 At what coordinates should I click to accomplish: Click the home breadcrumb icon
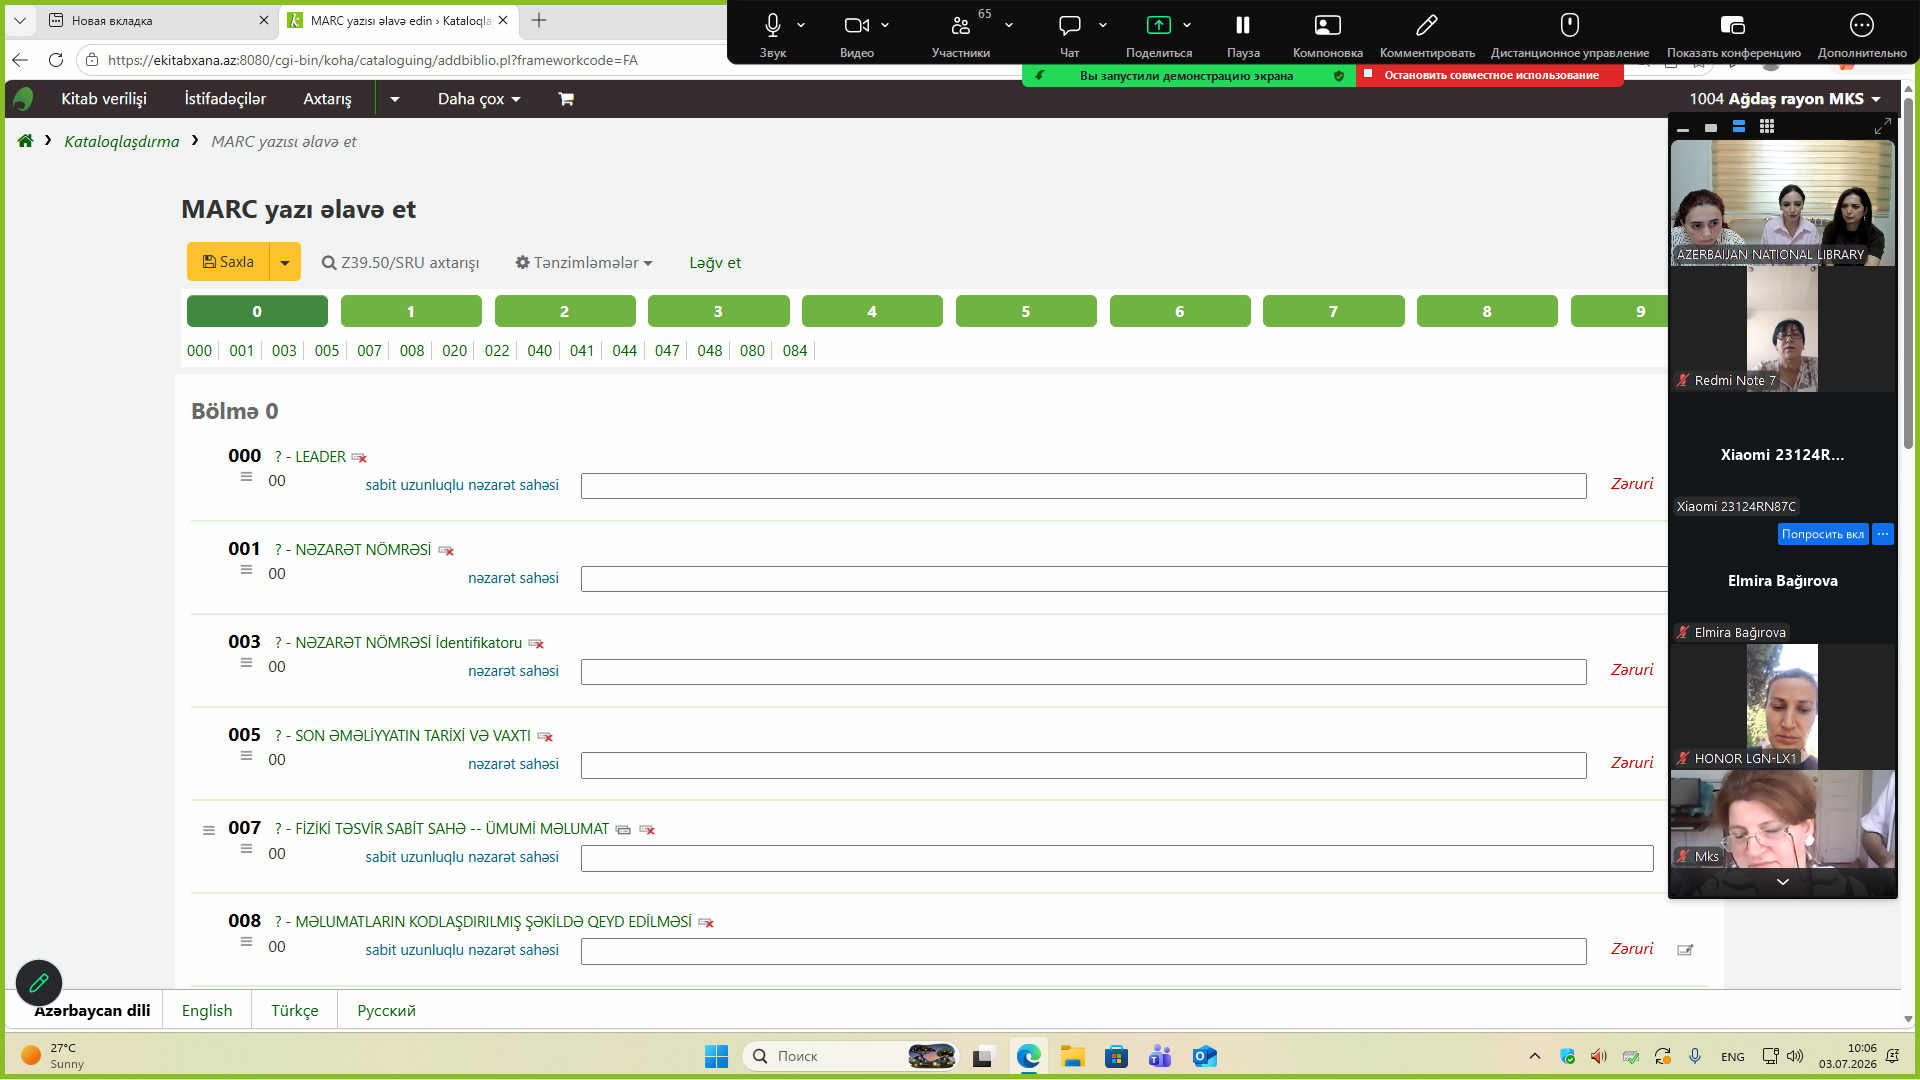coord(26,141)
